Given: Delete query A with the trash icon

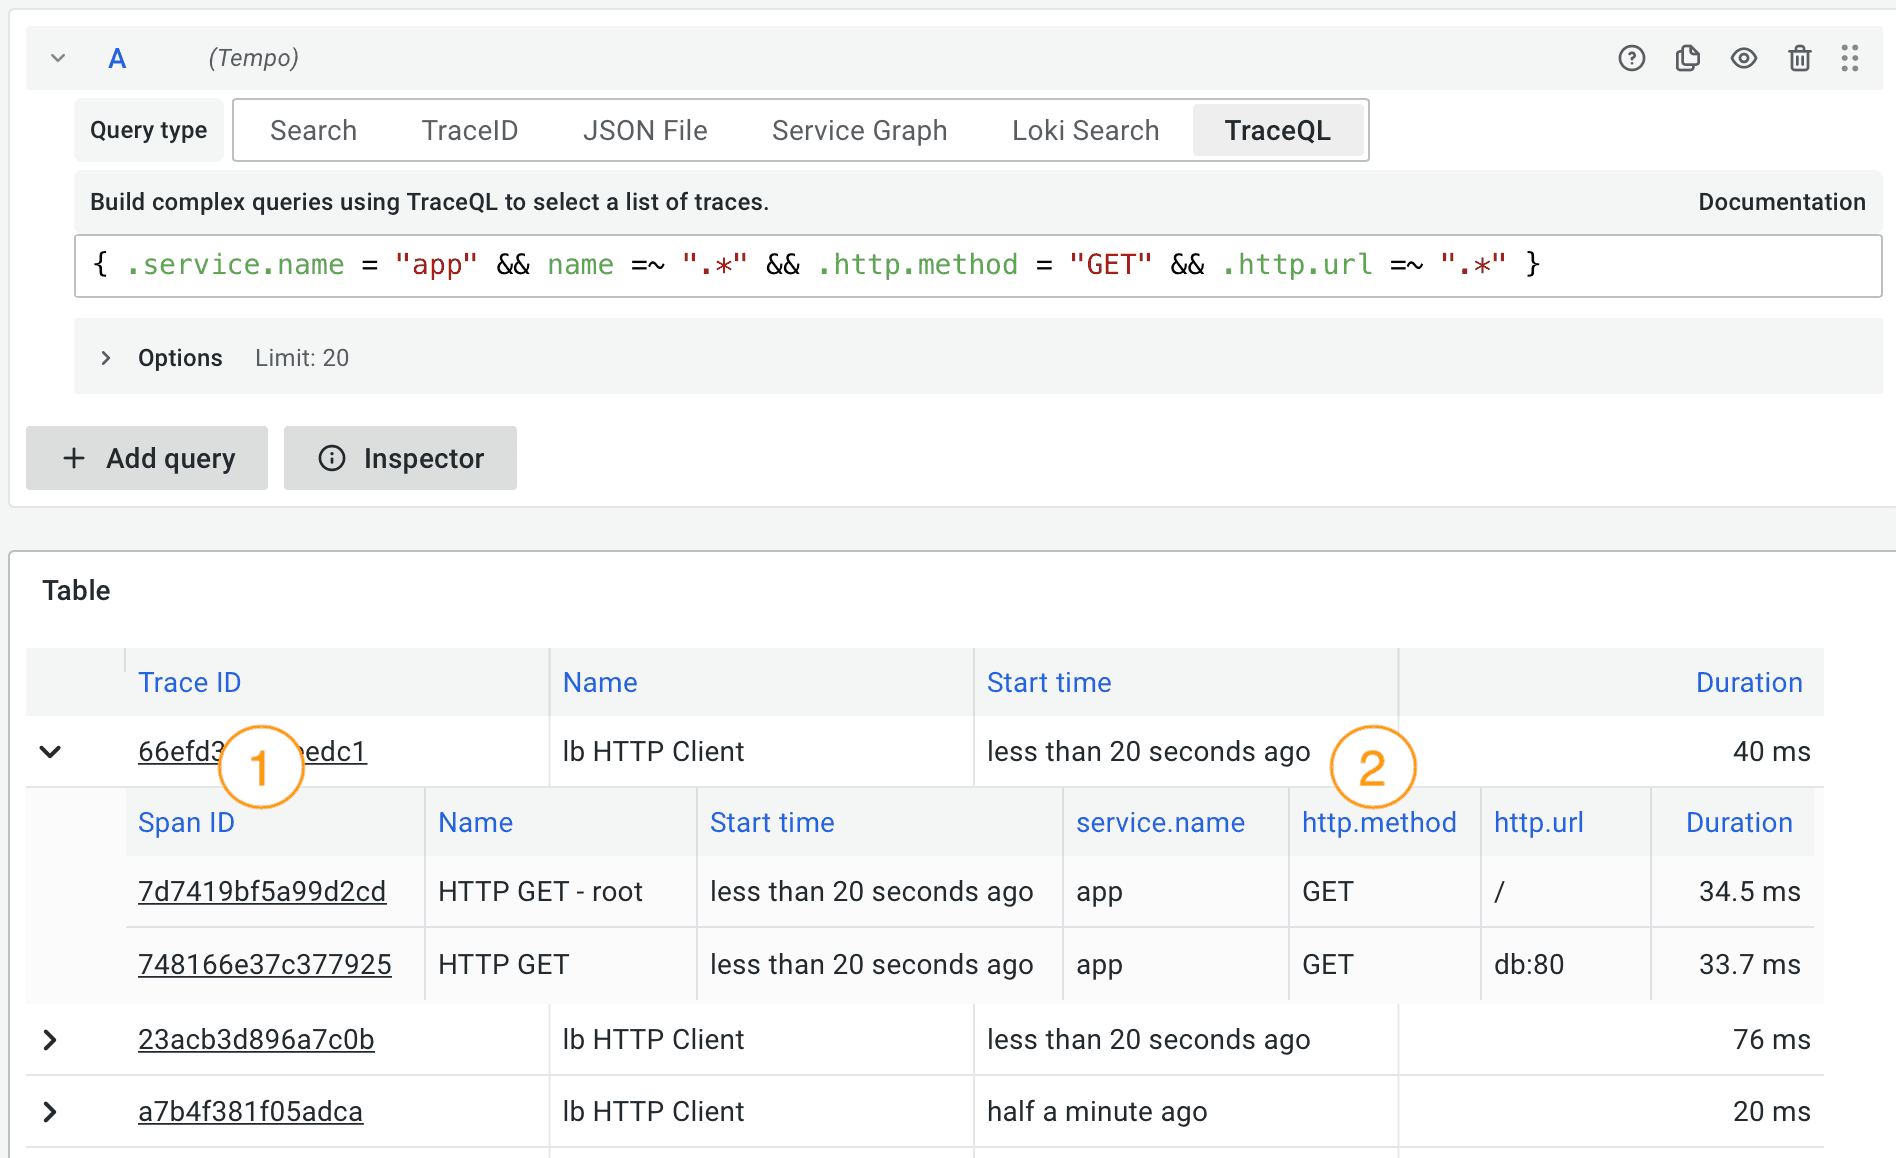Looking at the screenshot, I should tap(1799, 58).
